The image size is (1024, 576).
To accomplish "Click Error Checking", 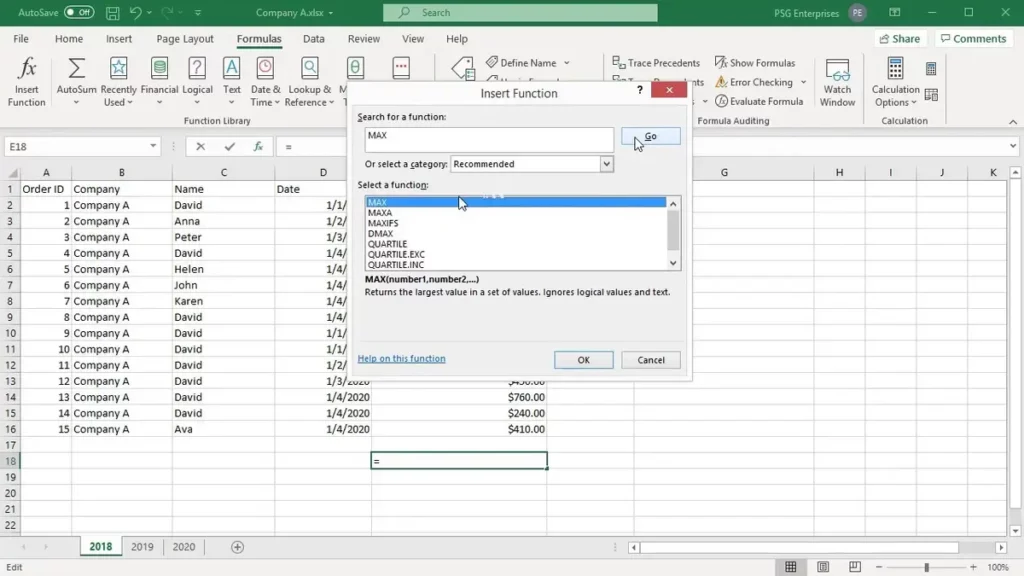I will pyautogui.click(x=754, y=82).
